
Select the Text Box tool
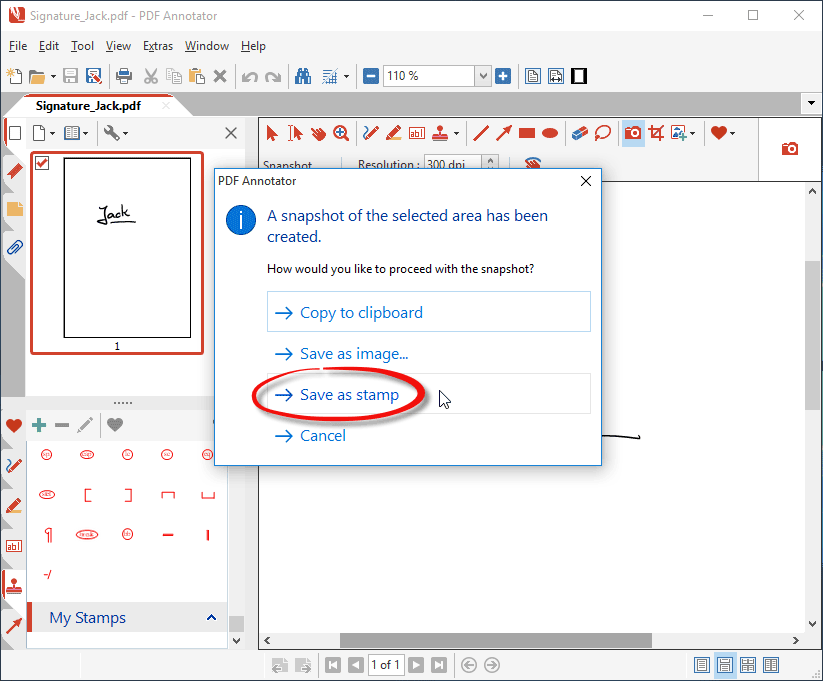click(x=416, y=132)
